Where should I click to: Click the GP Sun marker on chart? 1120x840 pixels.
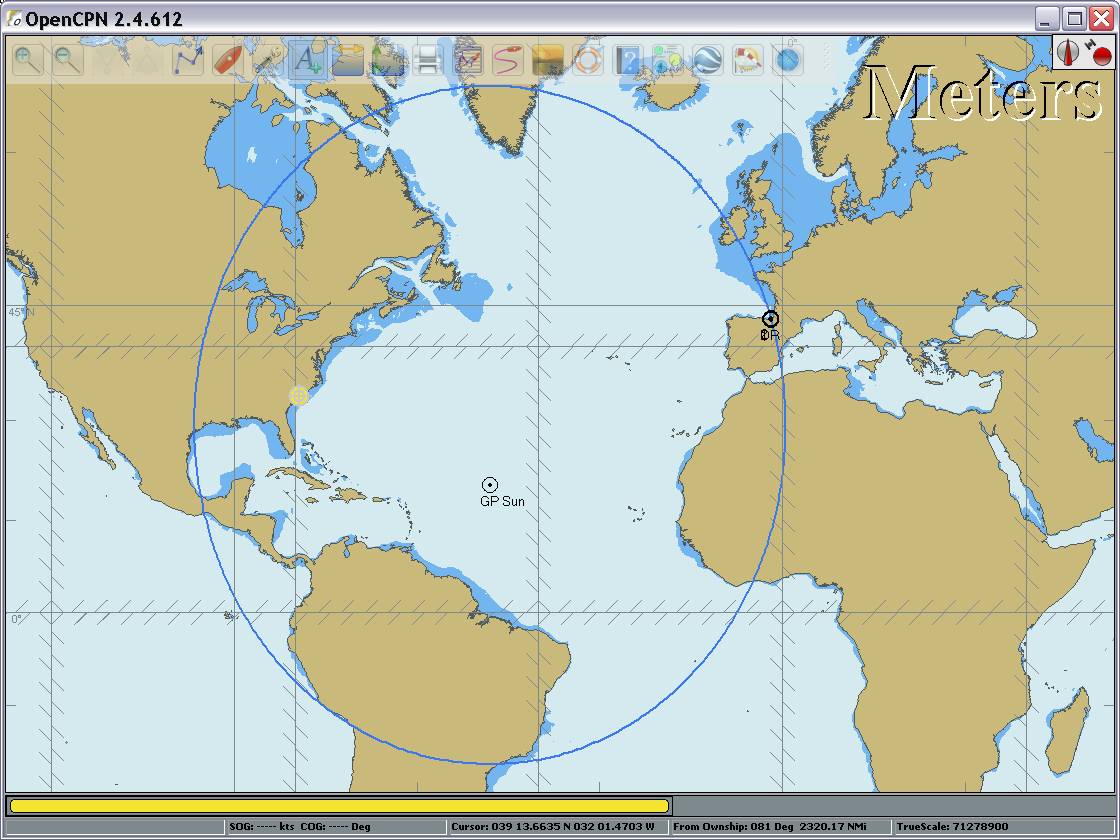click(x=490, y=485)
